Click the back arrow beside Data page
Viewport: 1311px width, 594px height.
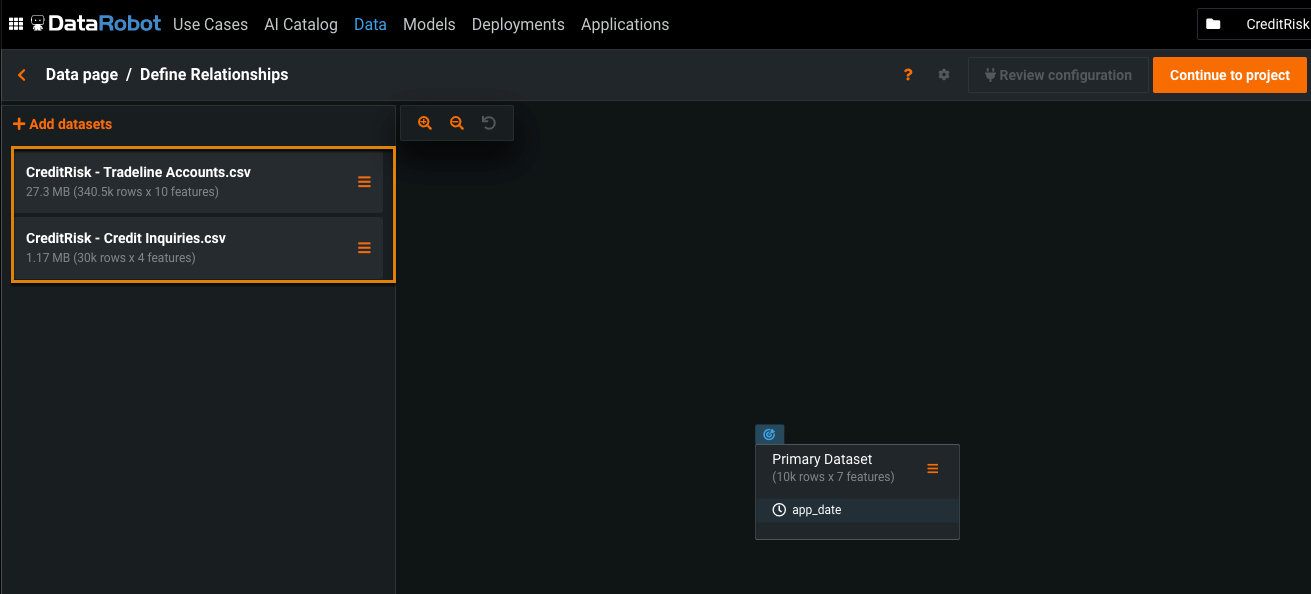pyautogui.click(x=22, y=75)
